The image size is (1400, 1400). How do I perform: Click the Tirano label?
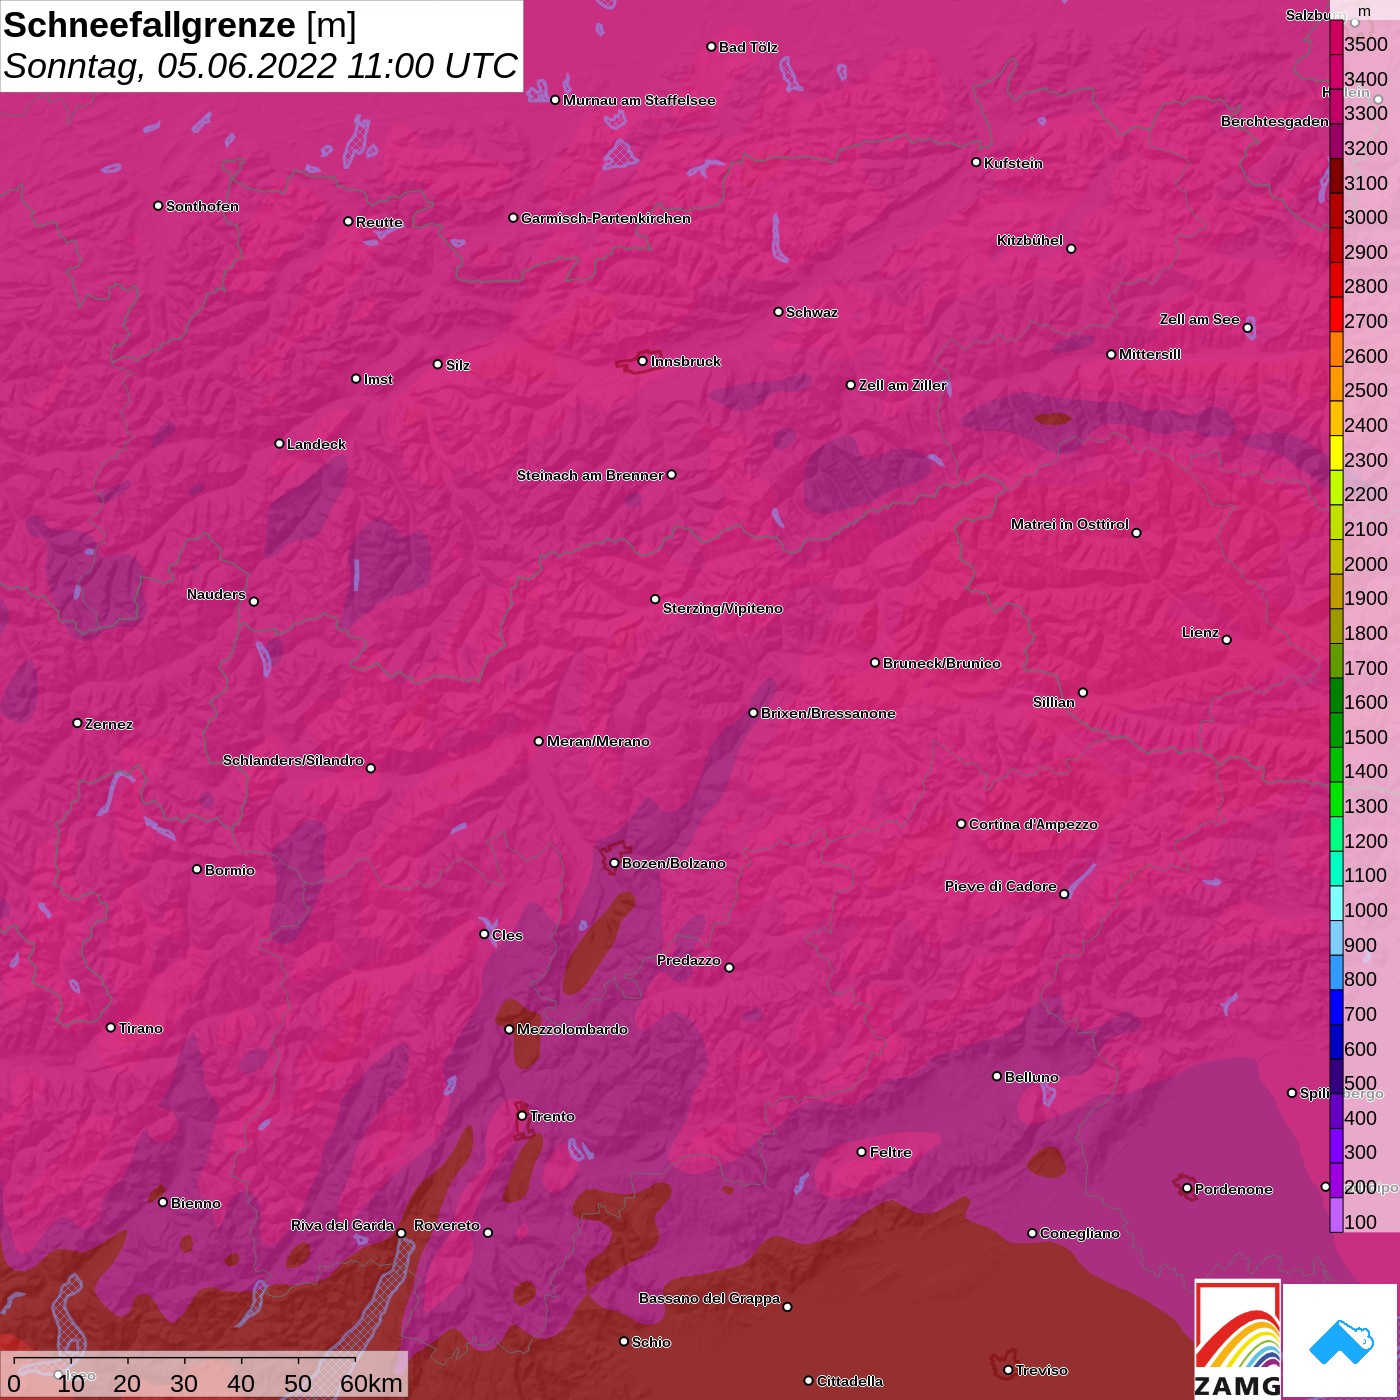pos(141,1028)
